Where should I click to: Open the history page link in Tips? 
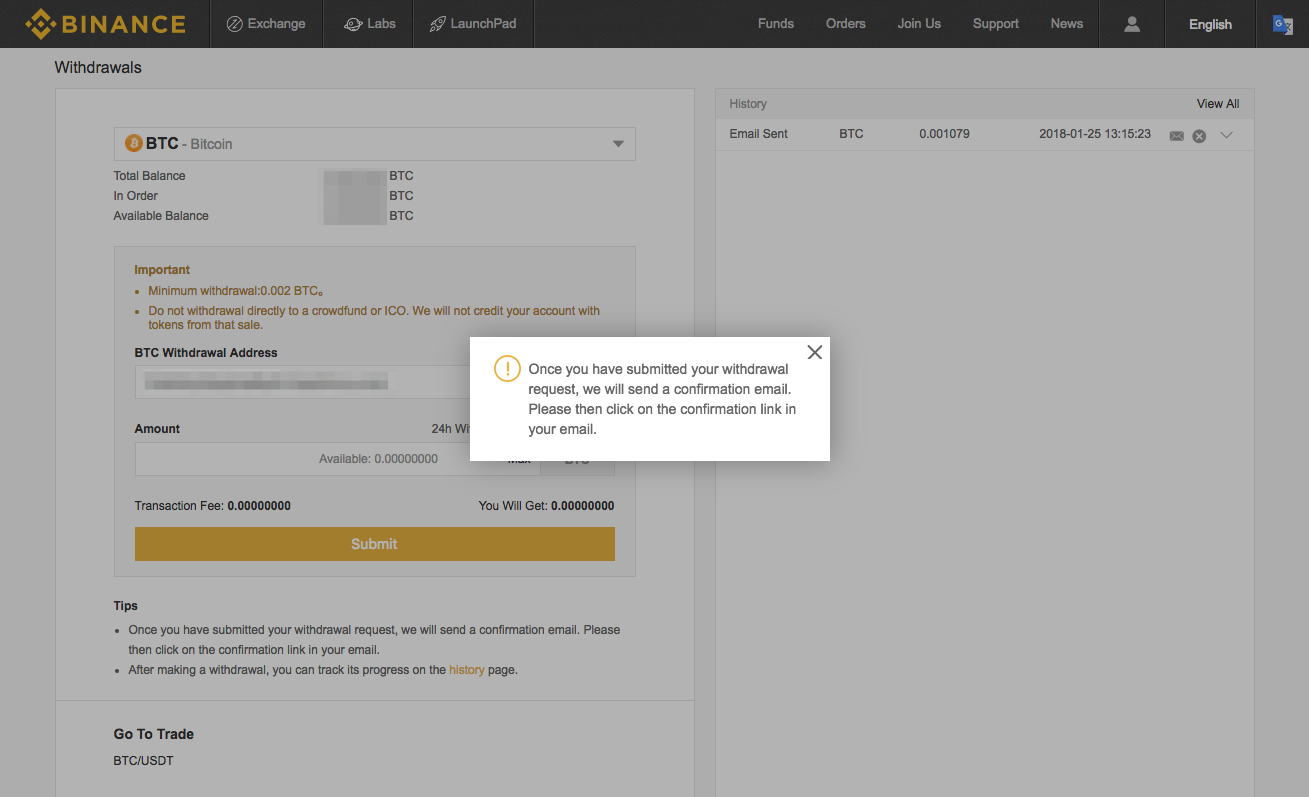coord(466,670)
